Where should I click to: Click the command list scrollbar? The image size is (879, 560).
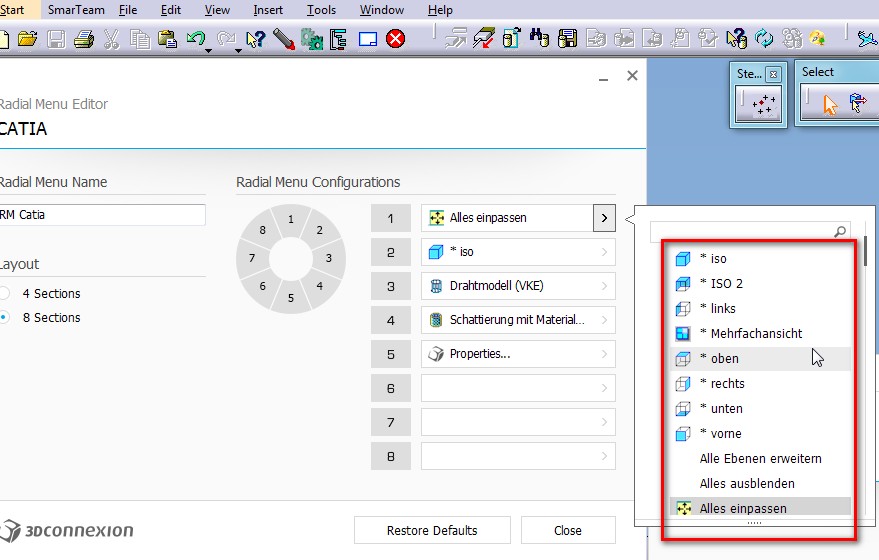(x=866, y=251)
